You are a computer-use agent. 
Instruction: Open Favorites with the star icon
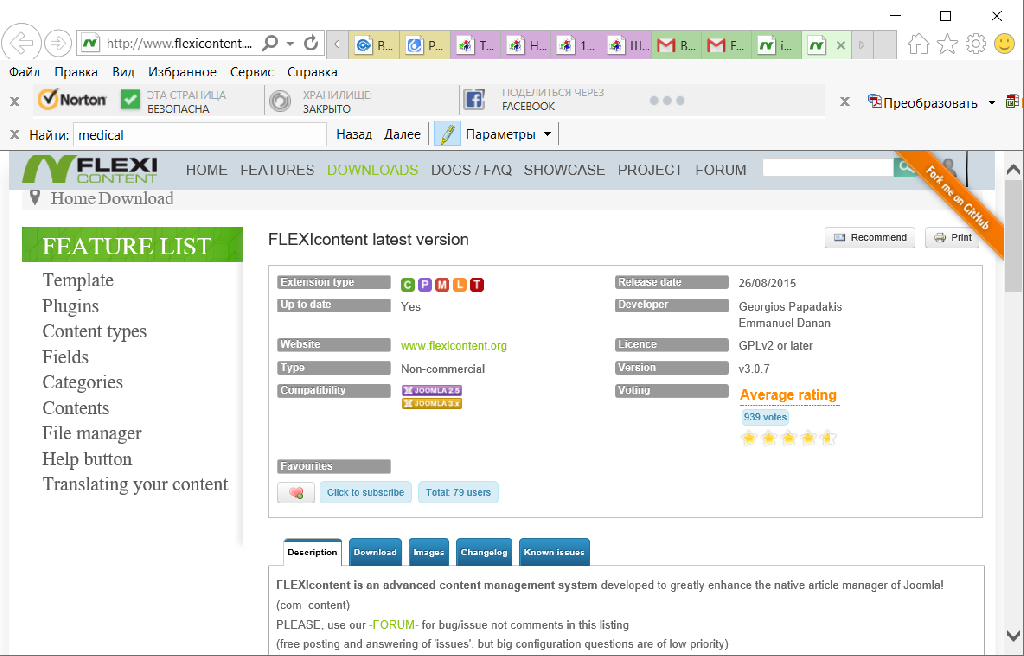click(947, 44)
